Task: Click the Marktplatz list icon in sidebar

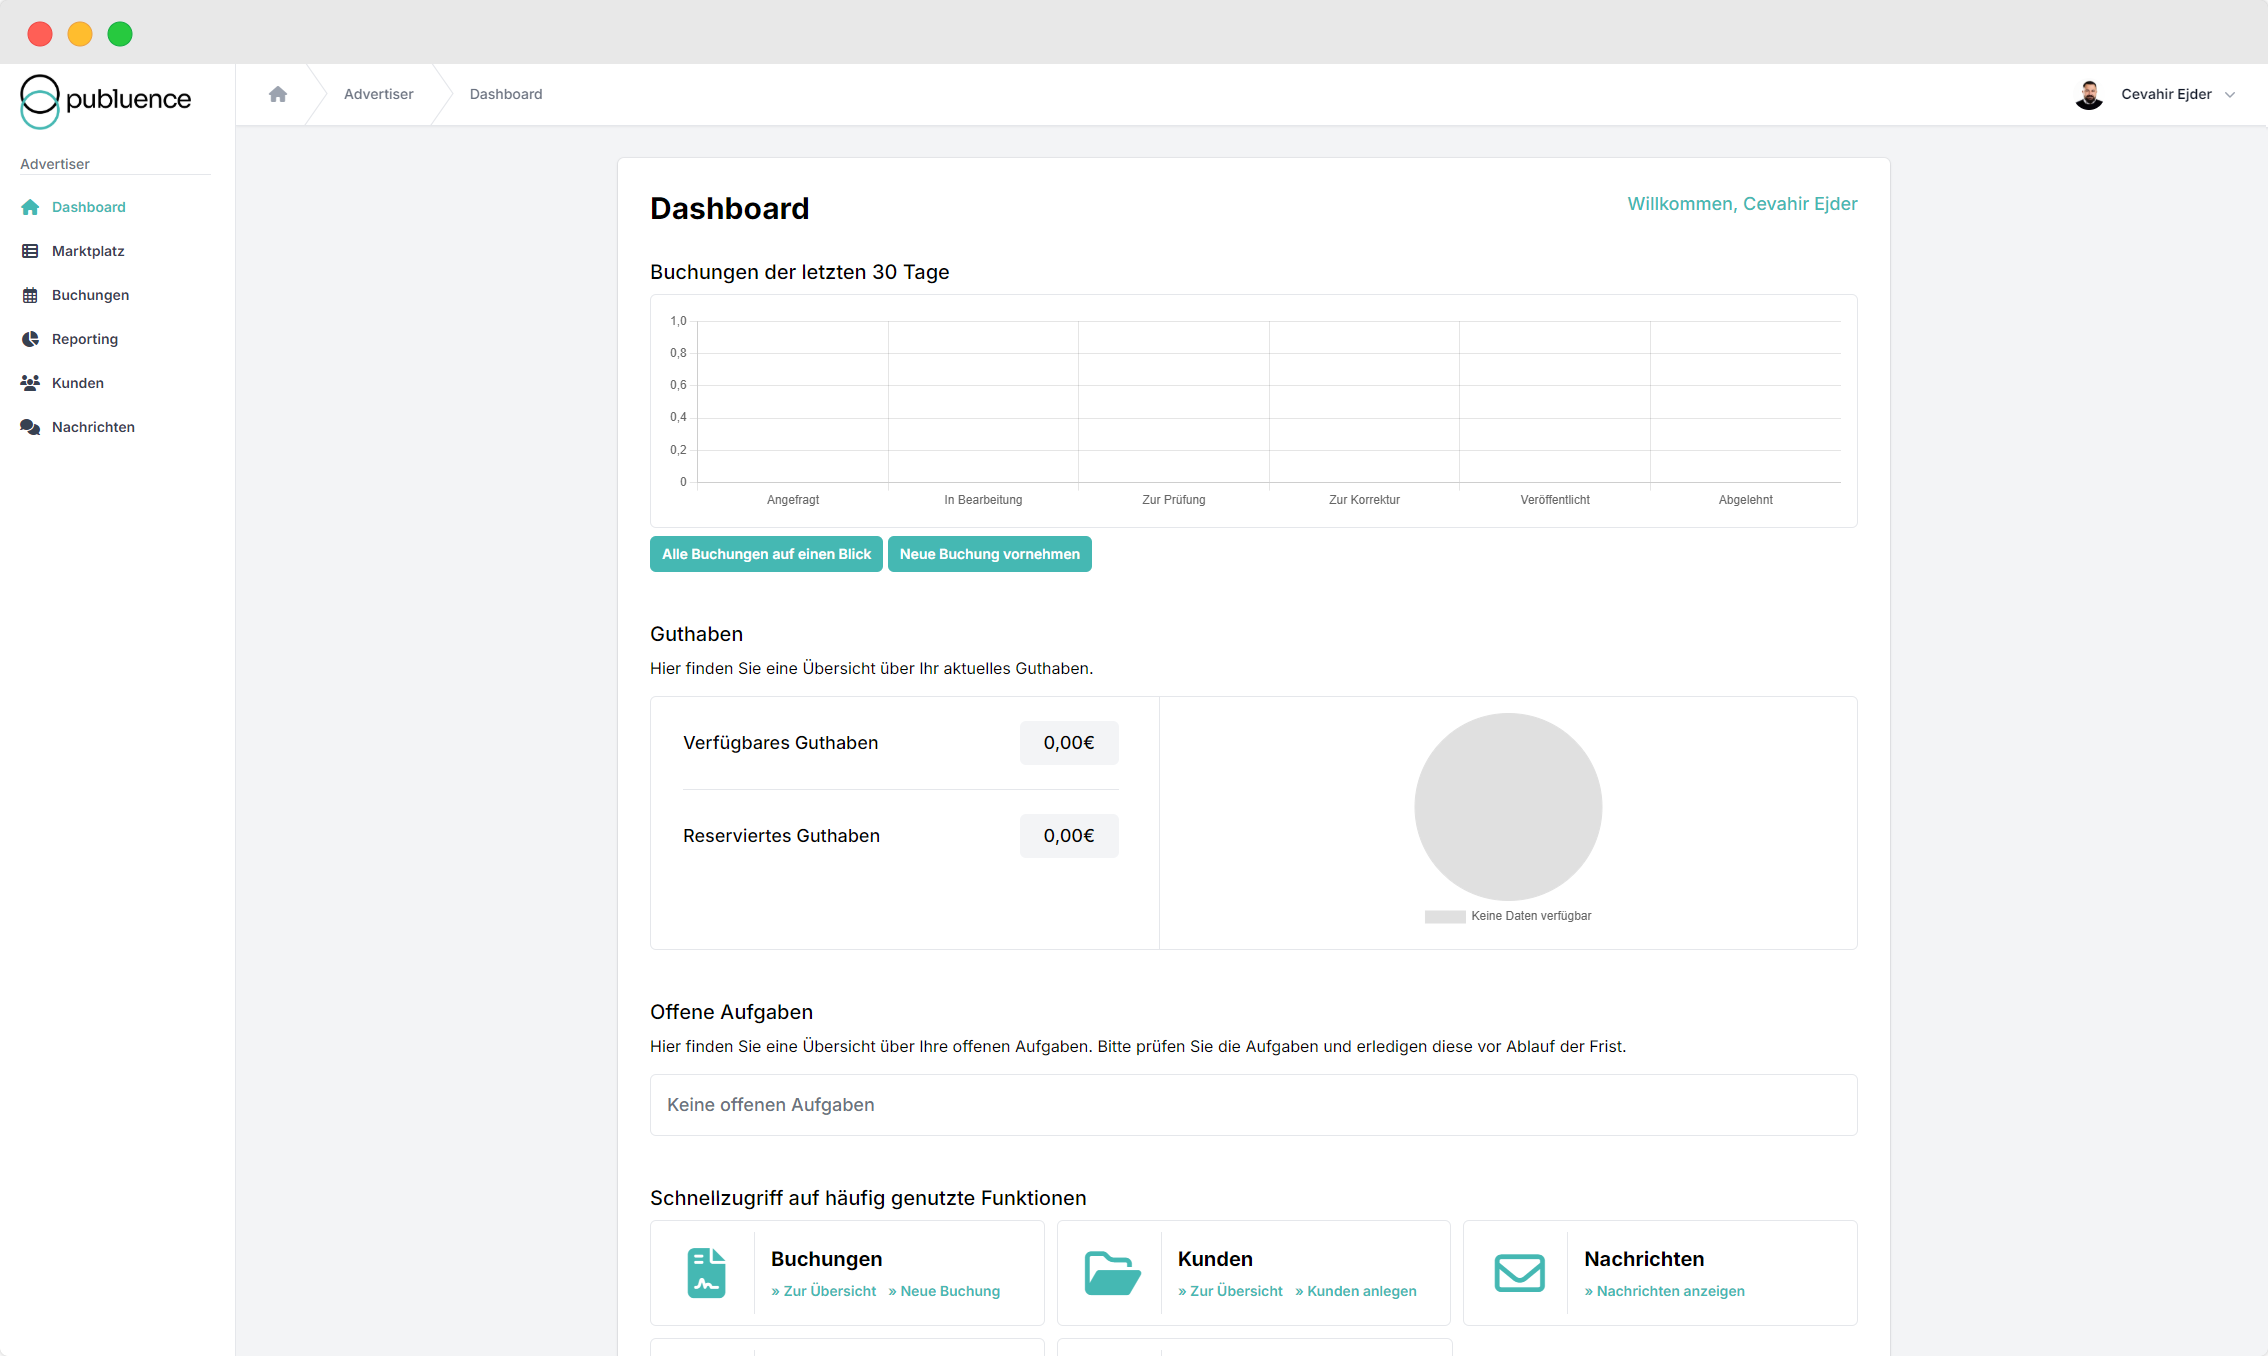Action: tap(30, 251)
